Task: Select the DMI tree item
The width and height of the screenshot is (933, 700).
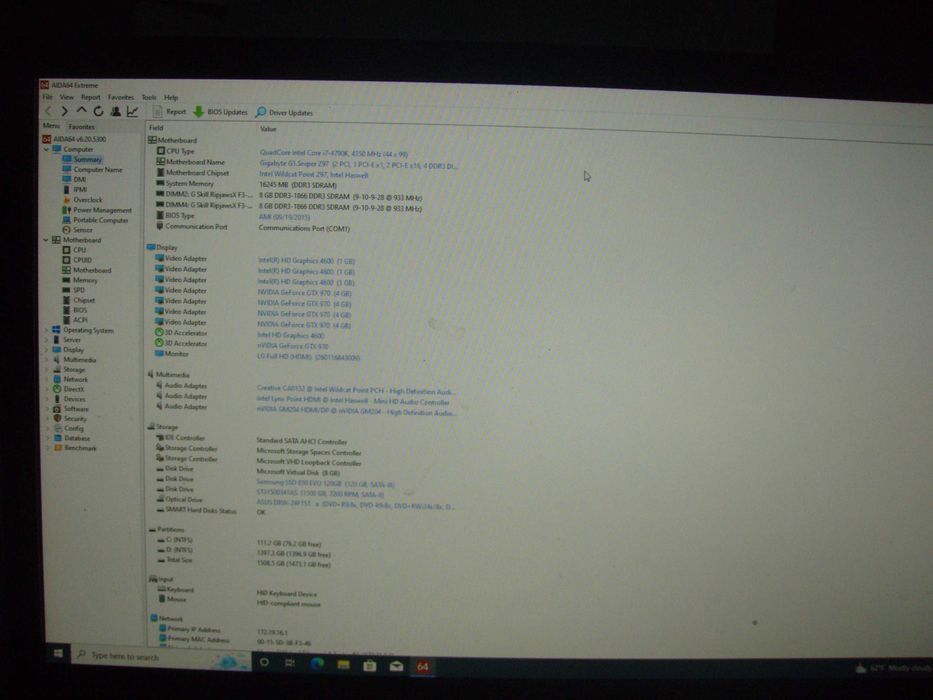Action: pos(80,179)
